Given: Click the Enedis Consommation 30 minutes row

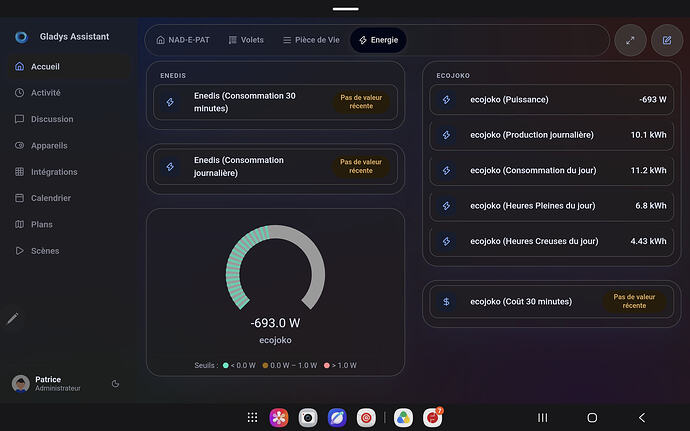Looking at the screenshot, I should pyautogui.click(x=275, y=102).
